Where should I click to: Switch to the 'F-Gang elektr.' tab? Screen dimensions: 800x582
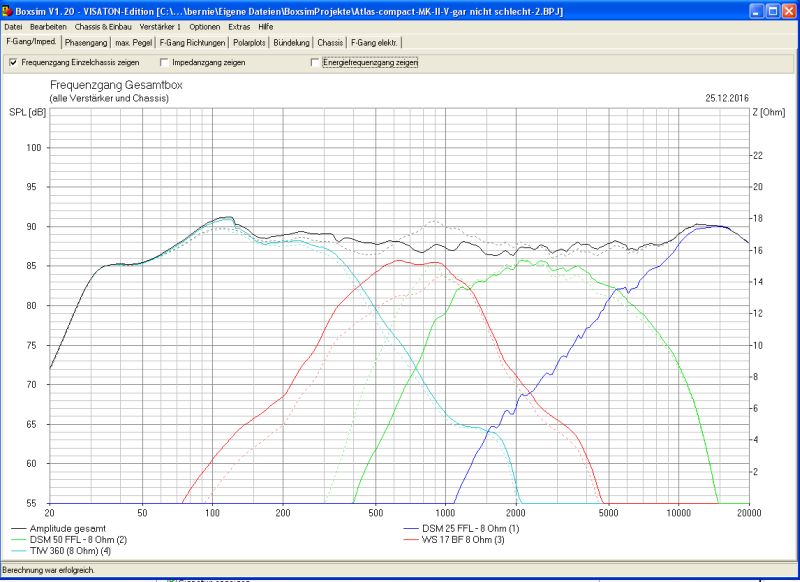[375, 43]
